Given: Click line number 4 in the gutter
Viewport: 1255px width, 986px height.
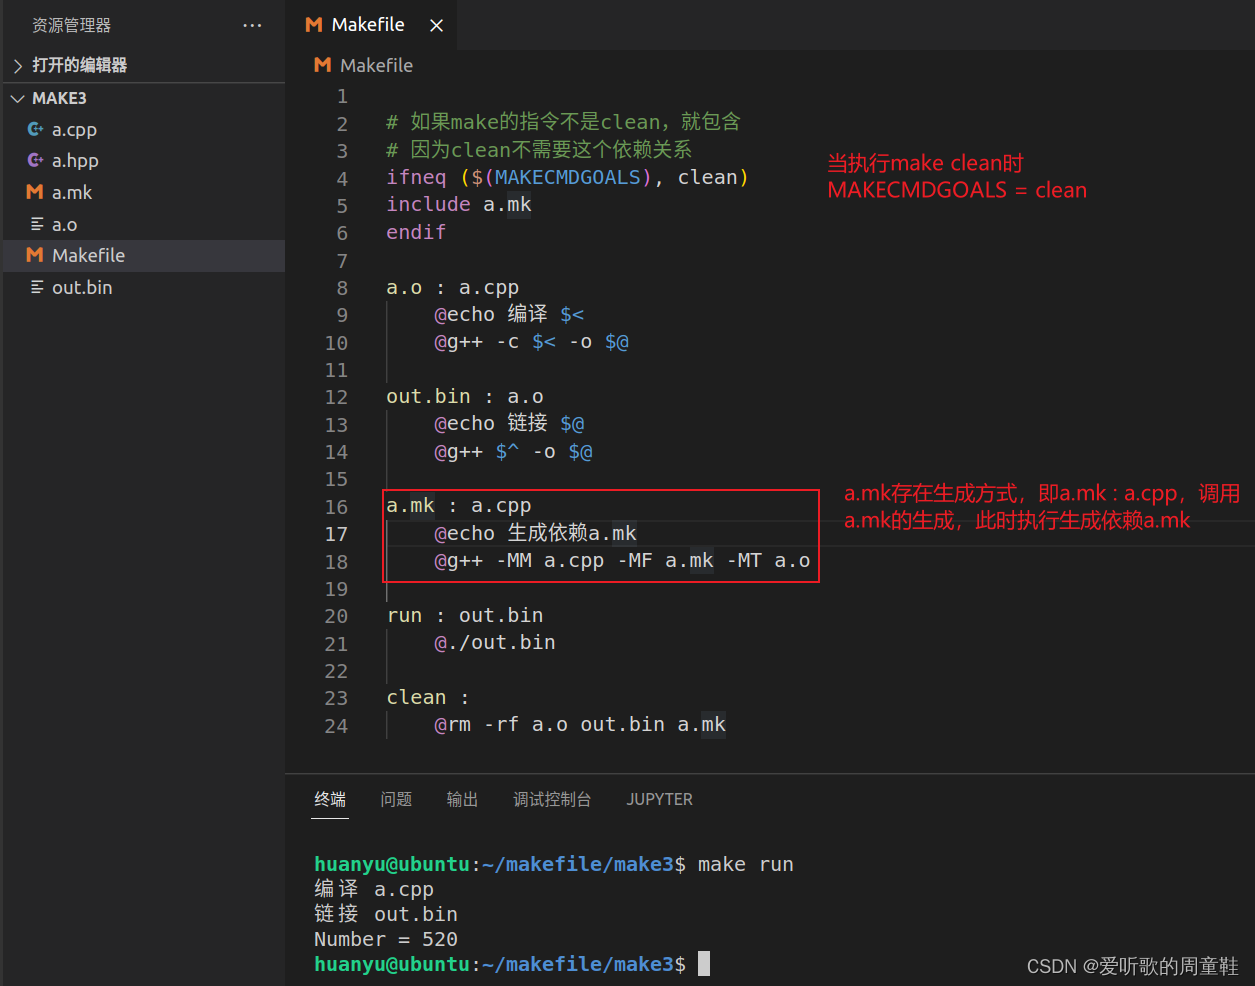Looking at the screenshot, I should coord(342,178).
